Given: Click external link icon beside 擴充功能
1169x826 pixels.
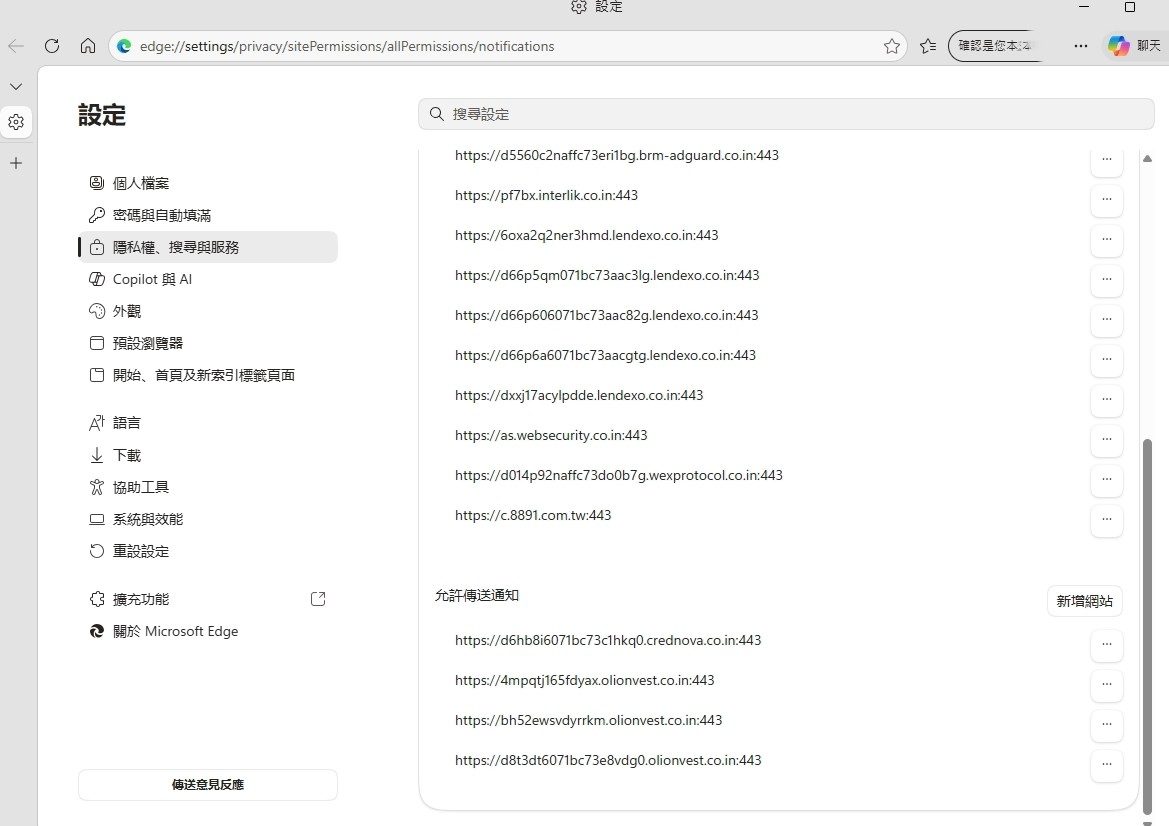Looking at the screenshot, I should [x=318, y=599].
